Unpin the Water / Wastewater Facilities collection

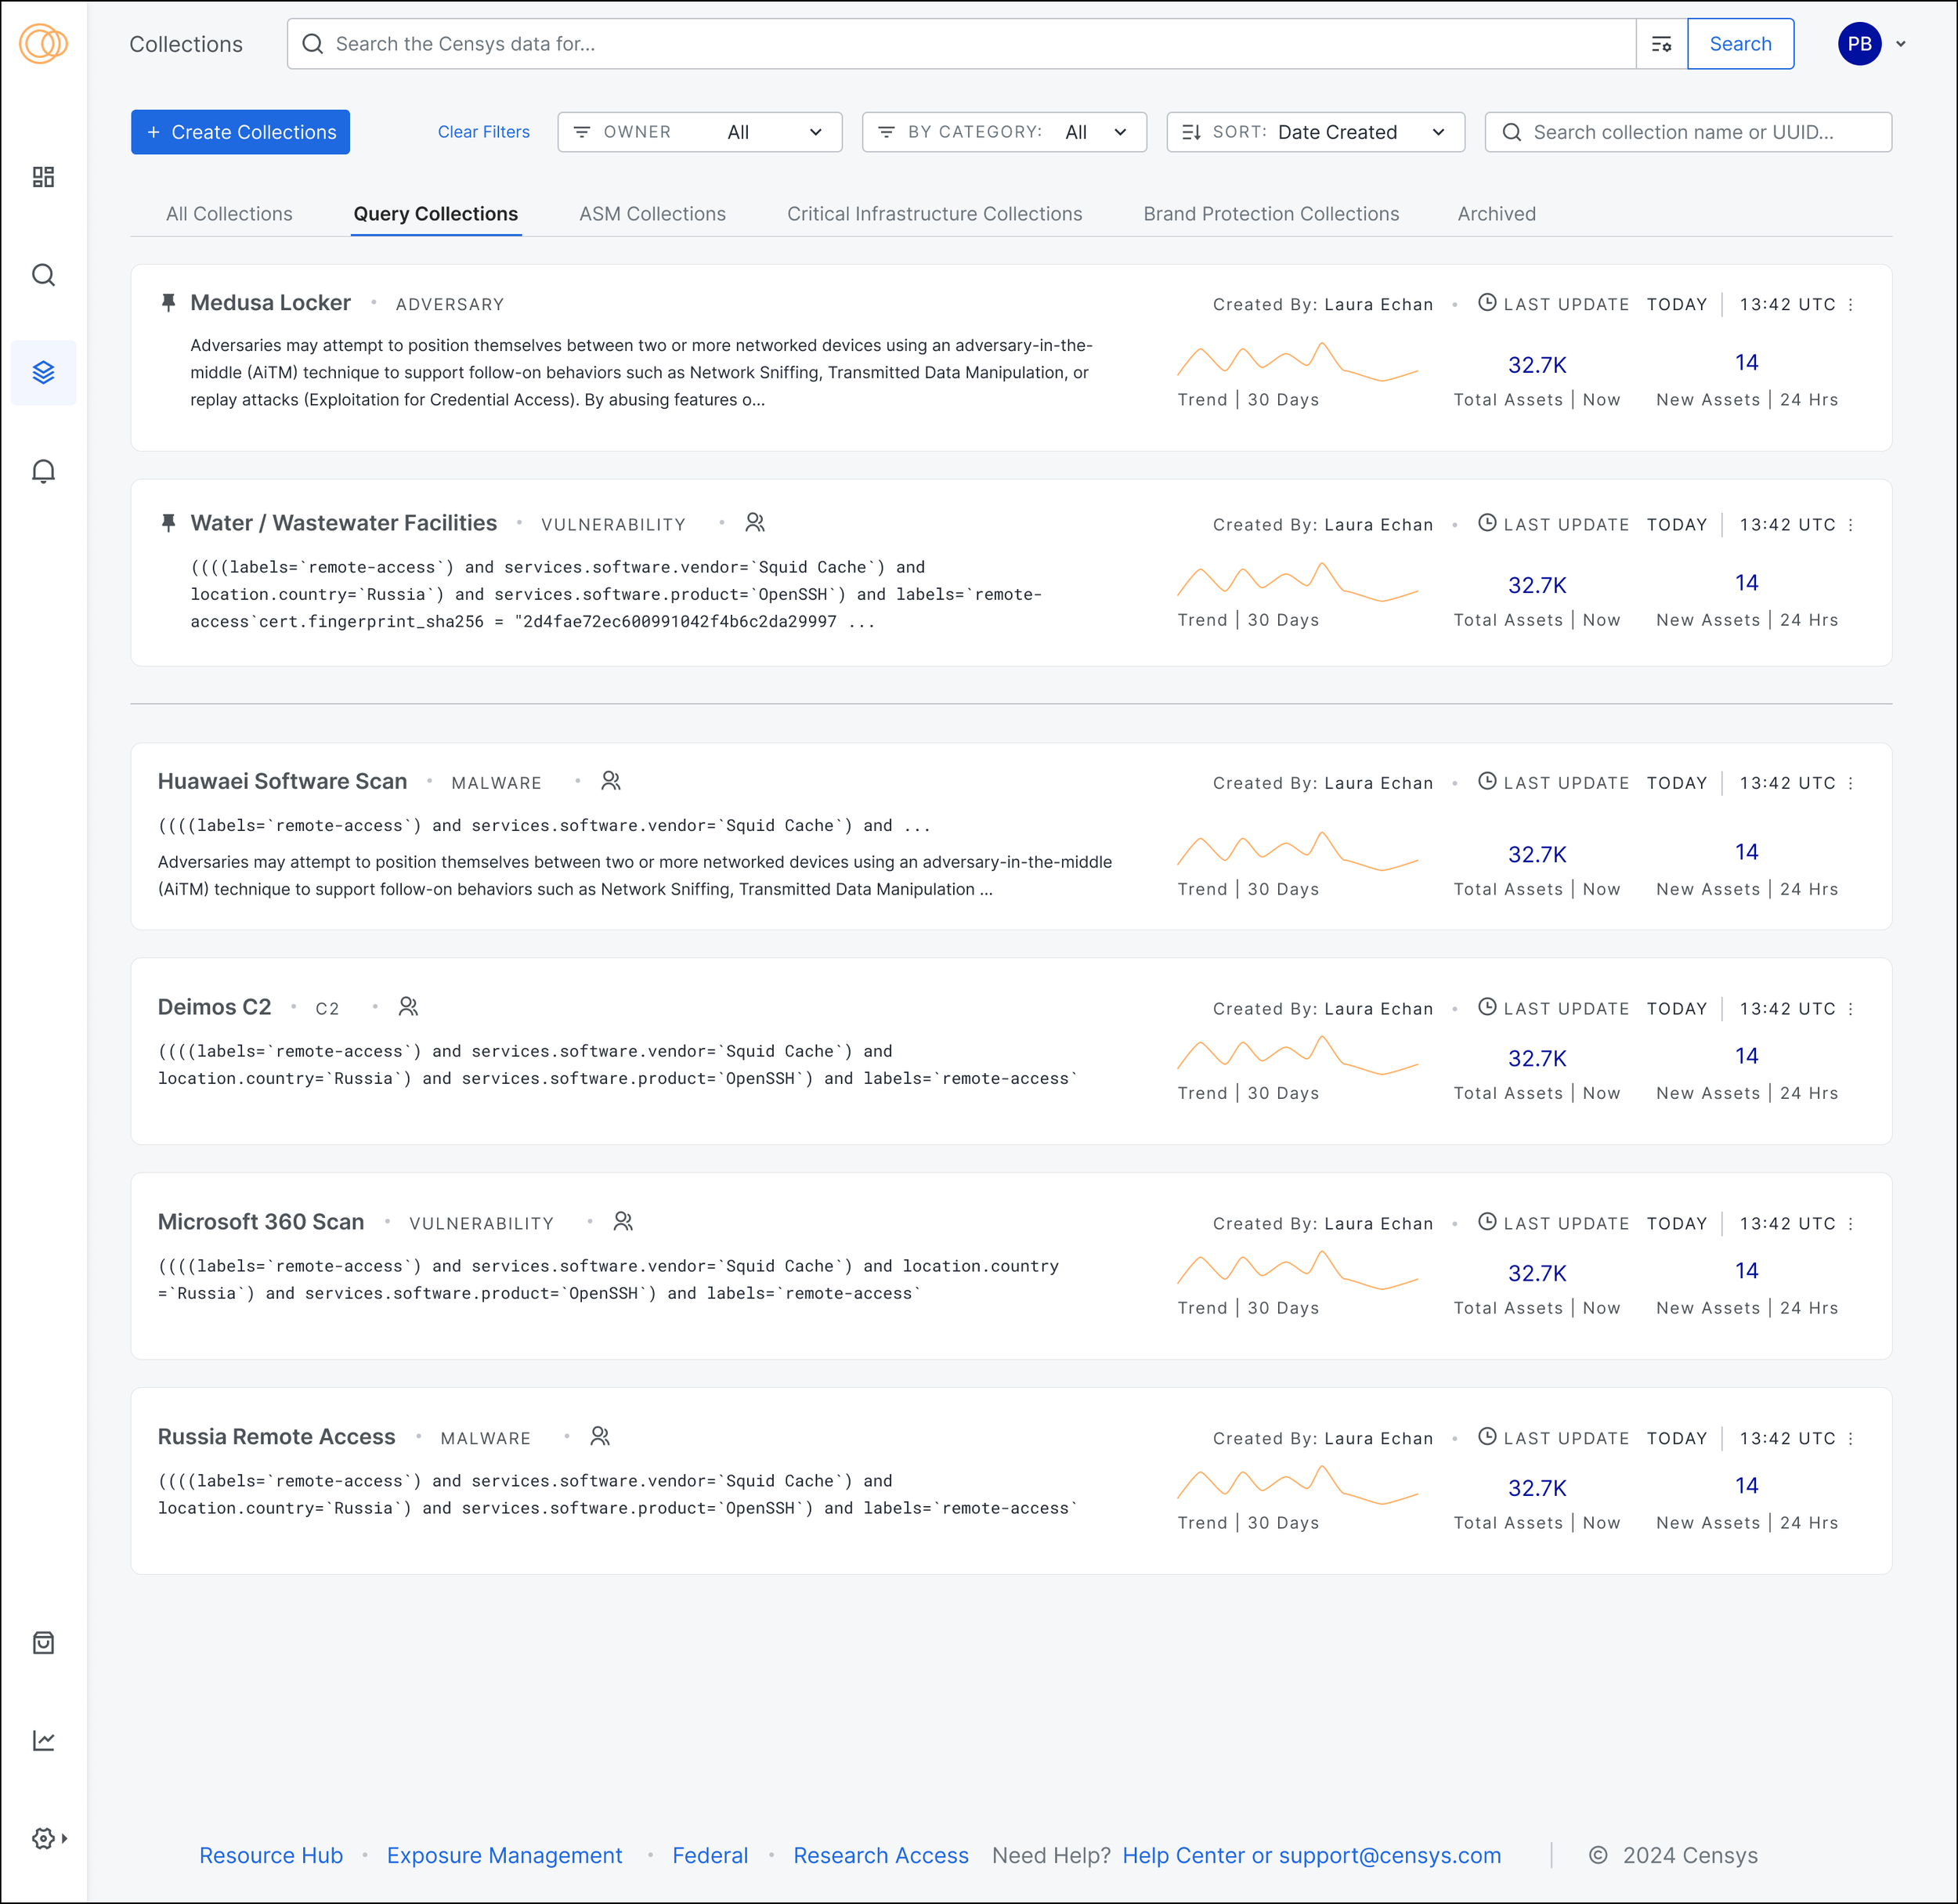(168, 523)
